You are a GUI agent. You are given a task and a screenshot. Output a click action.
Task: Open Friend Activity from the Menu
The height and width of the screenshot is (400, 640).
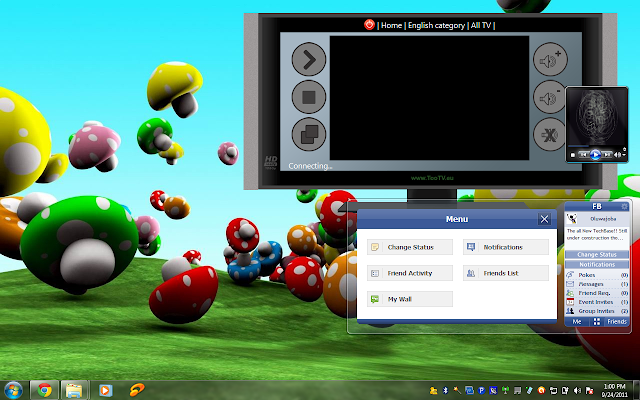click(x=410, y=273)
